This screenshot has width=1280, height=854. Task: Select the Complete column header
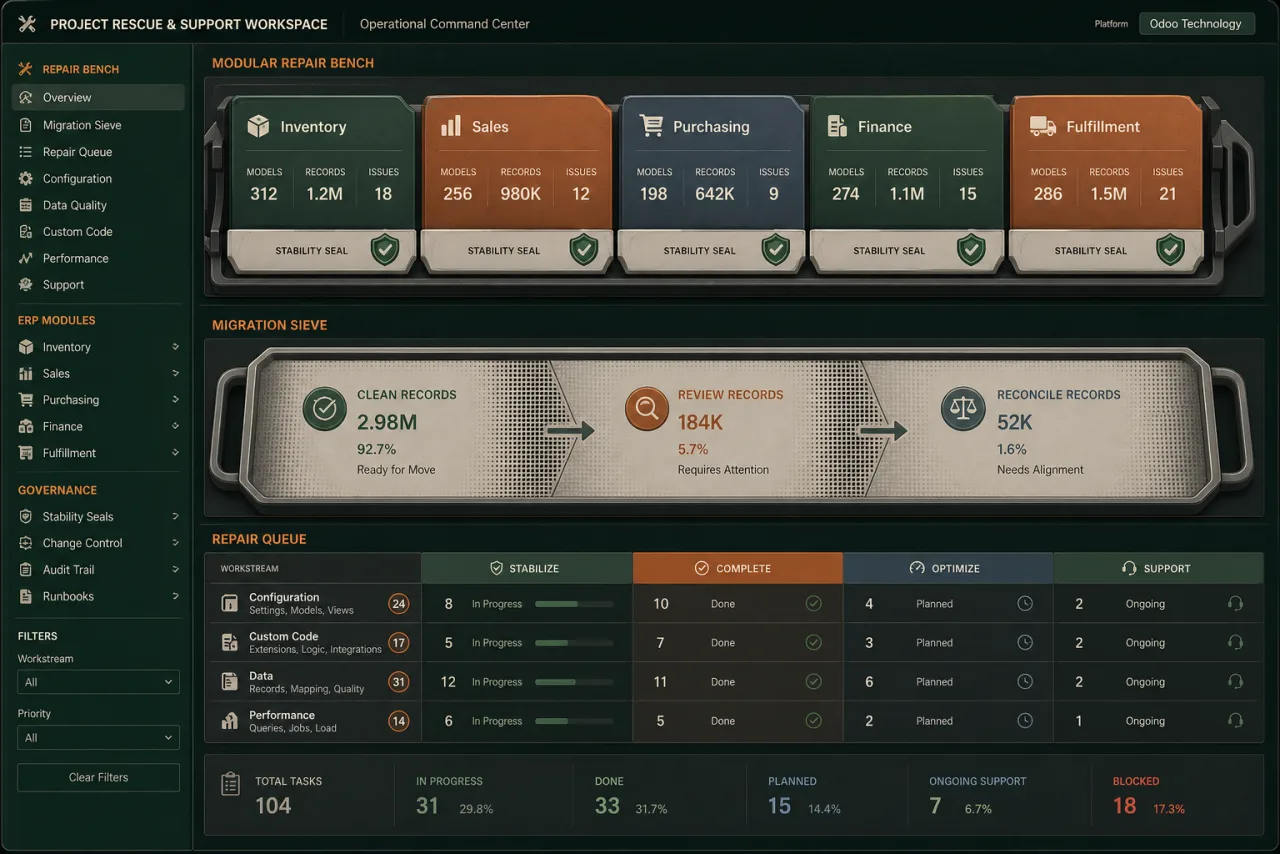coord(737,568)
